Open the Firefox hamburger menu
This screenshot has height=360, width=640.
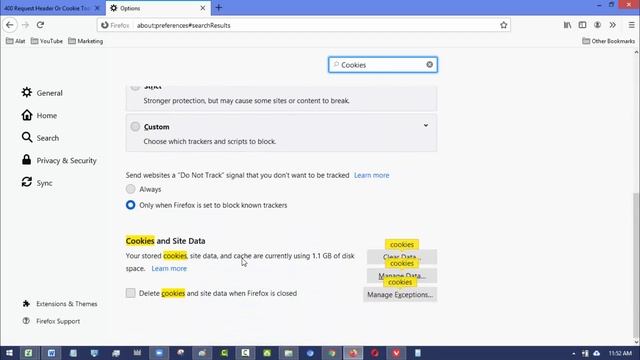click(x=631, y=25)
